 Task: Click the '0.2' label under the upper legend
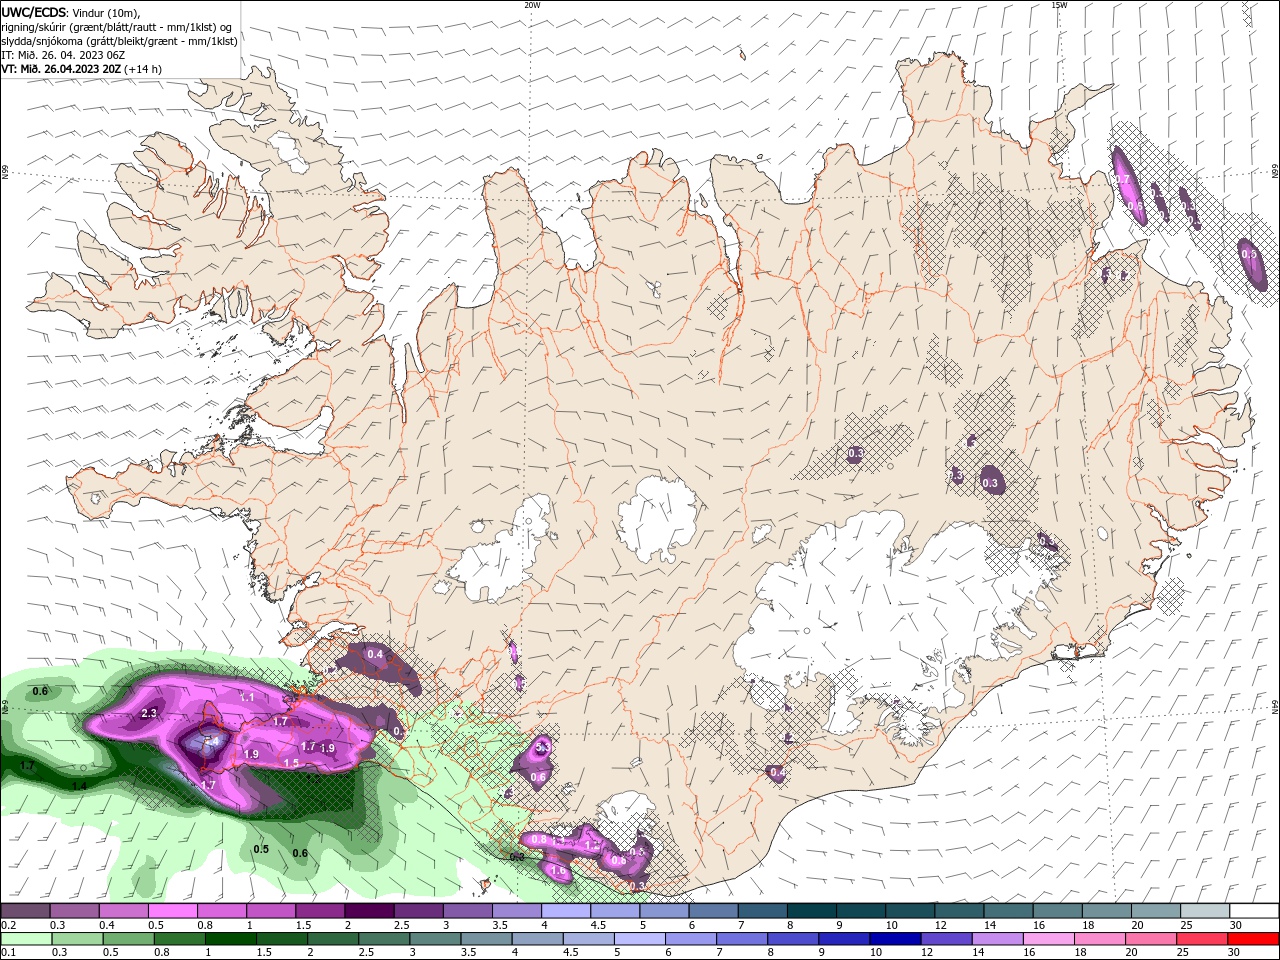[x=8, y=925]
